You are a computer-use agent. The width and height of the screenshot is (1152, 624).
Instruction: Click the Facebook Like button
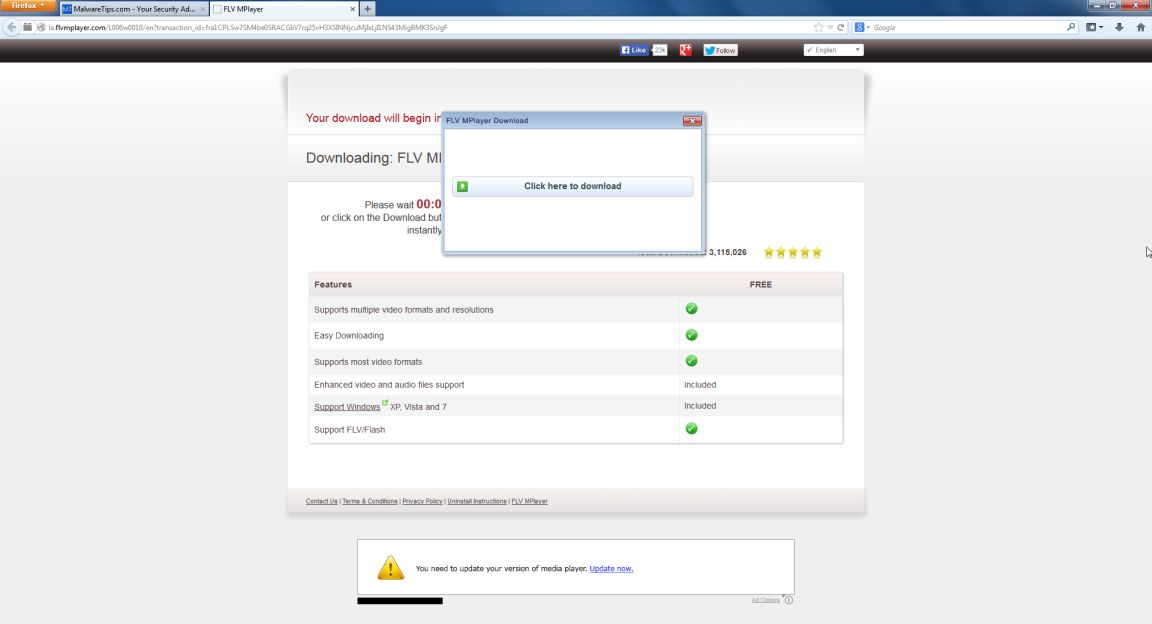click(634, 50)
